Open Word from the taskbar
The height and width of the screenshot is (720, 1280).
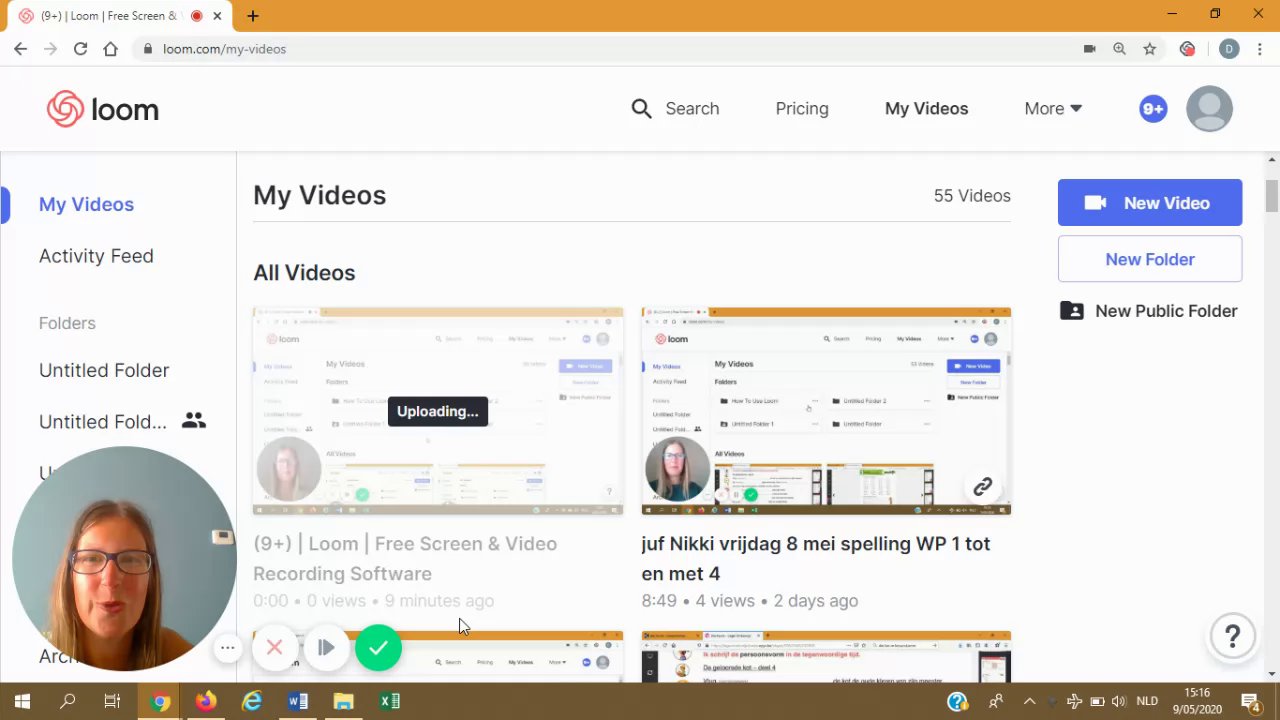297,701
